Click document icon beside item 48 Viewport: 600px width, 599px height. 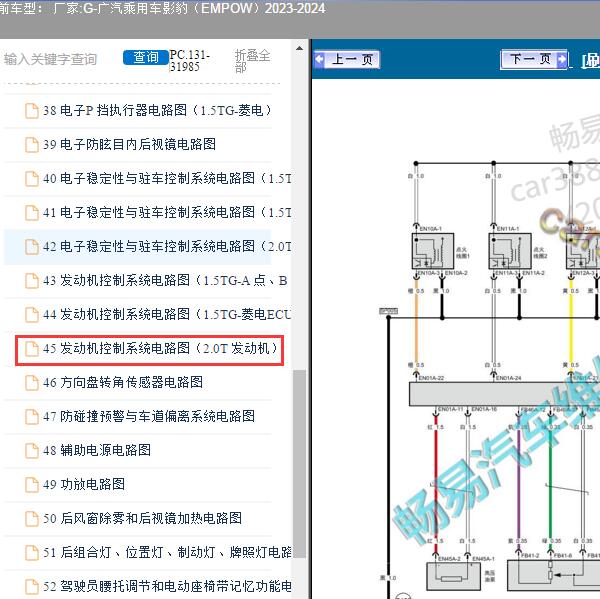(32, 451)
